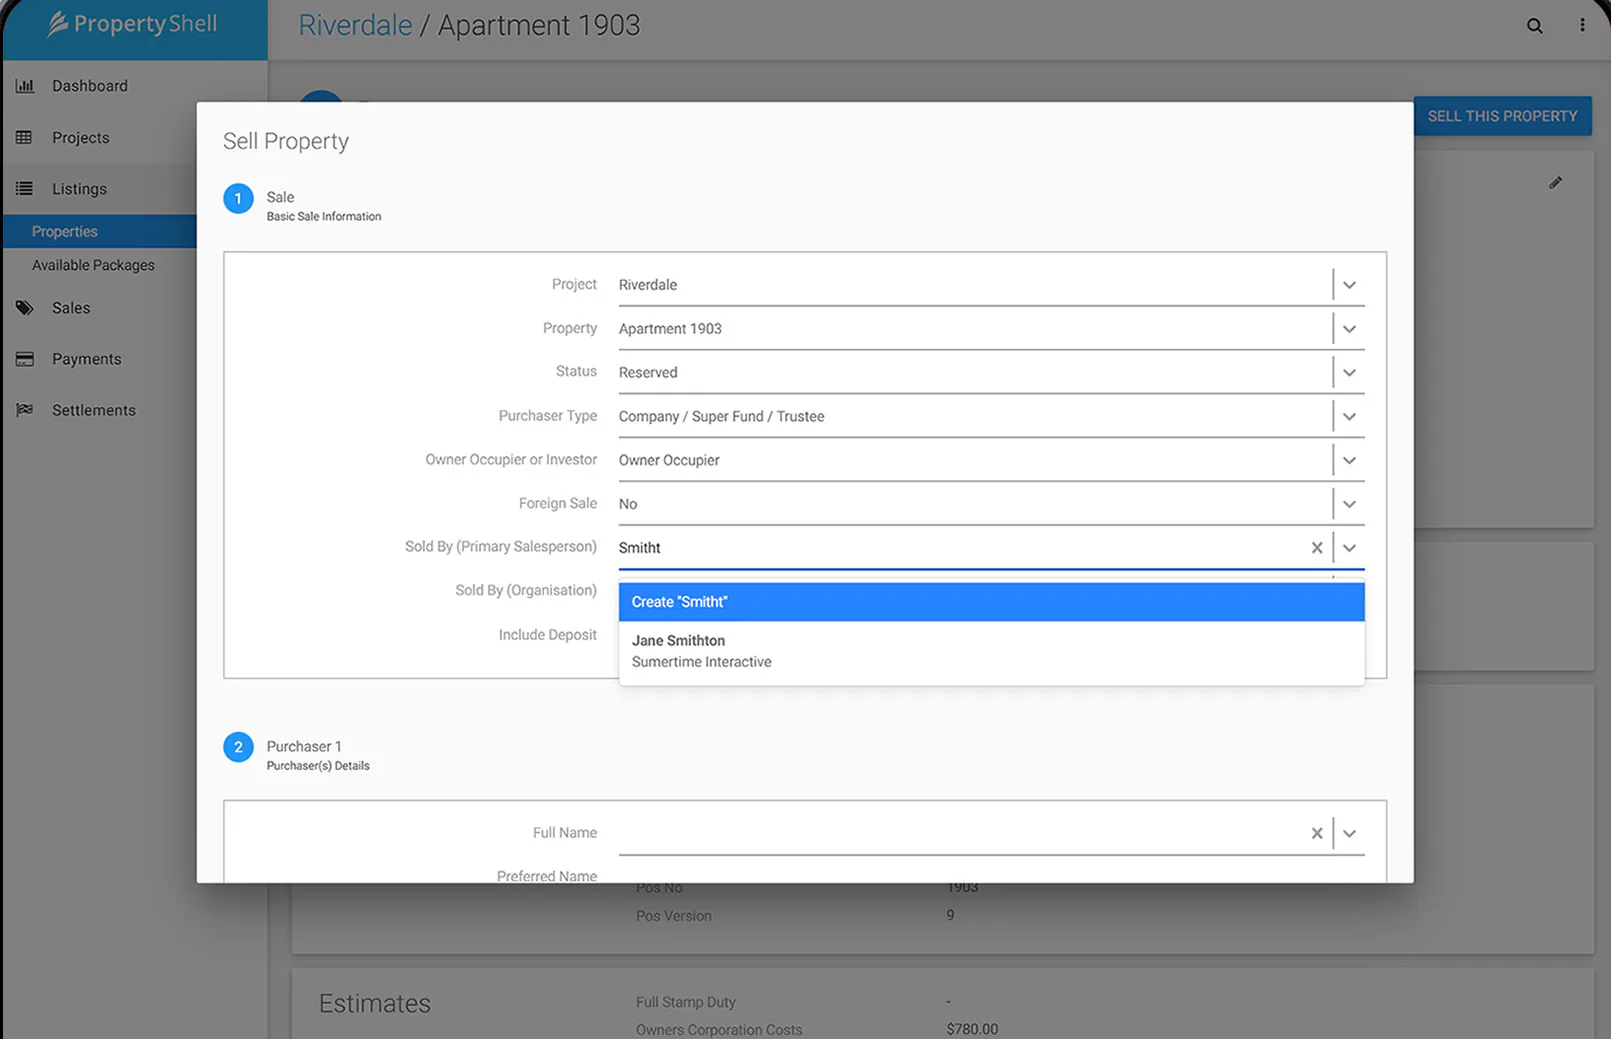The image size is (1611, 1039).
Task: Click the Listings list icon
Action: point(24,188)
